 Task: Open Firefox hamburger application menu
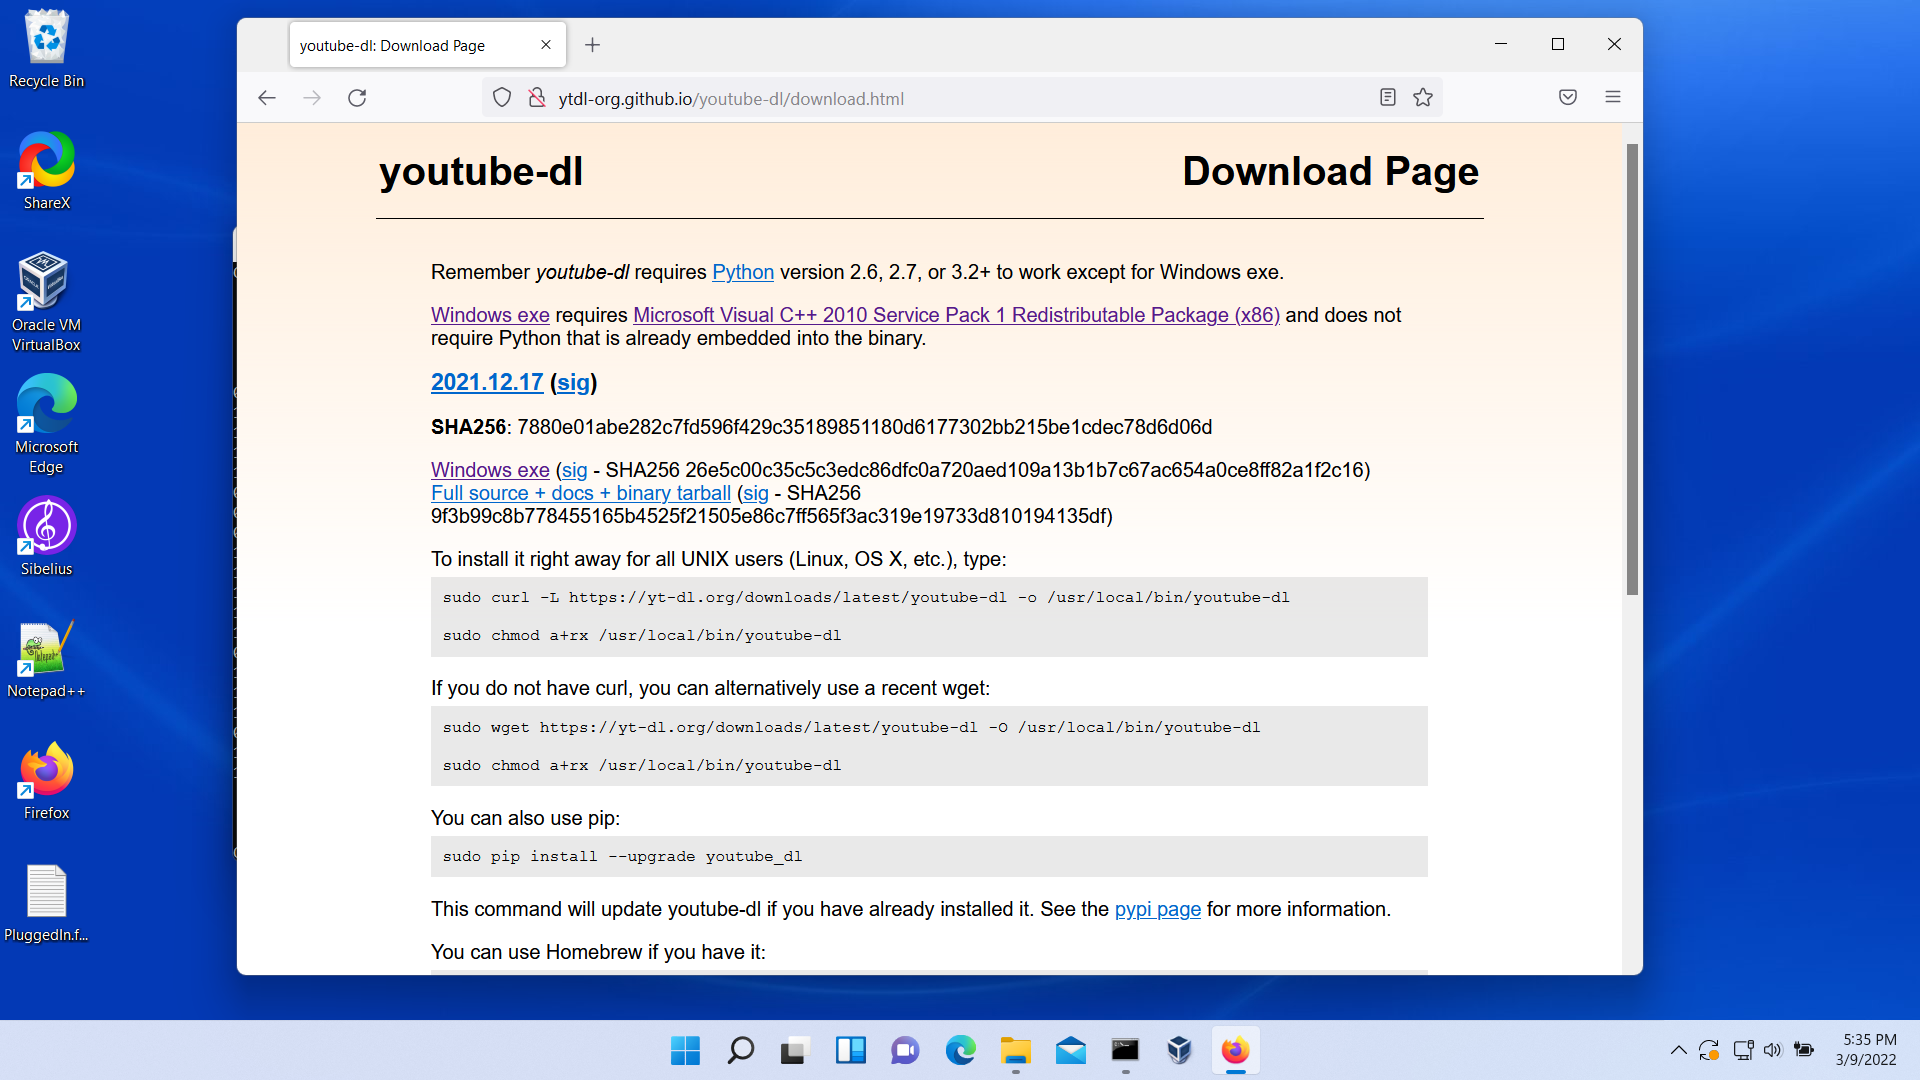1612,98
